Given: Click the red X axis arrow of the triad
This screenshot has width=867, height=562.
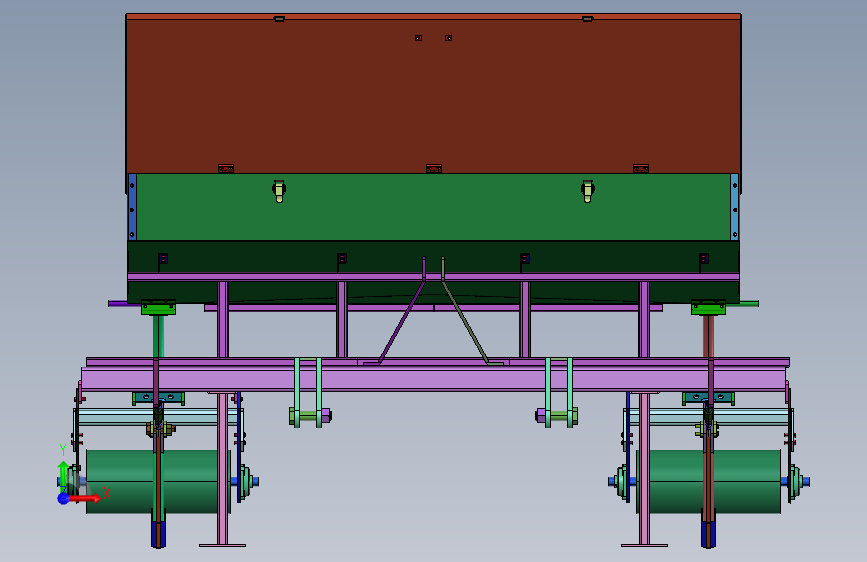Looking at the screenshot, I should point(86,498).
